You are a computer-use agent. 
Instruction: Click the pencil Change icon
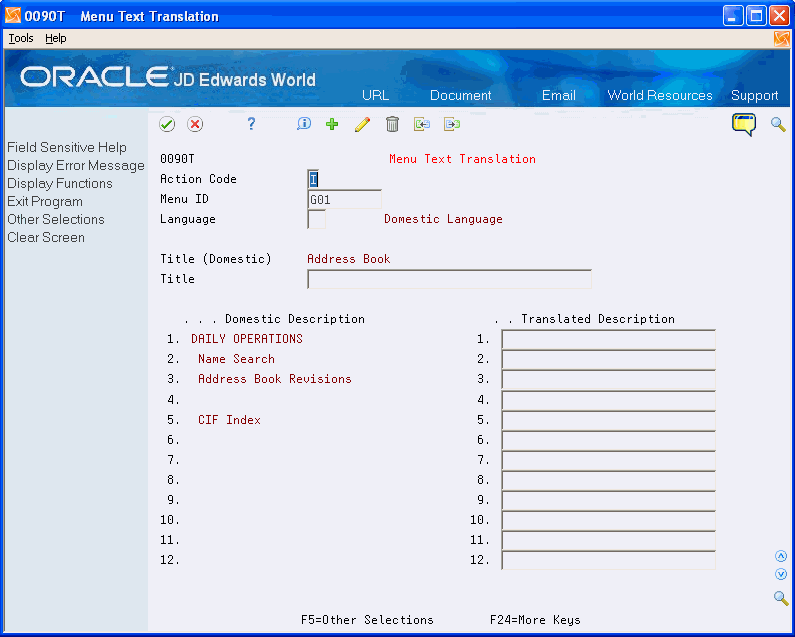tap(362, 124)
